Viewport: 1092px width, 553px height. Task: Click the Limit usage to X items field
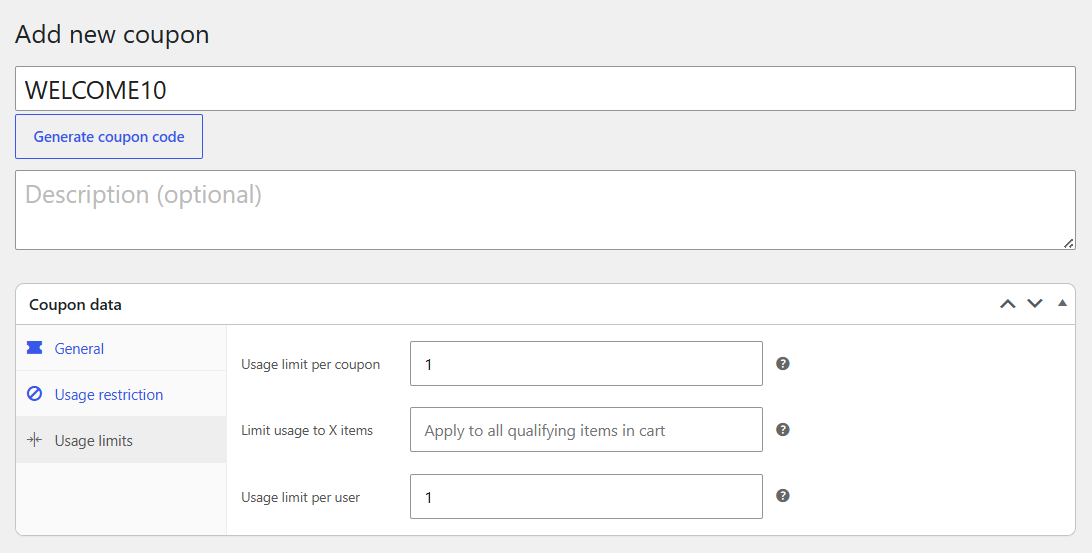(x=586, y=430)
